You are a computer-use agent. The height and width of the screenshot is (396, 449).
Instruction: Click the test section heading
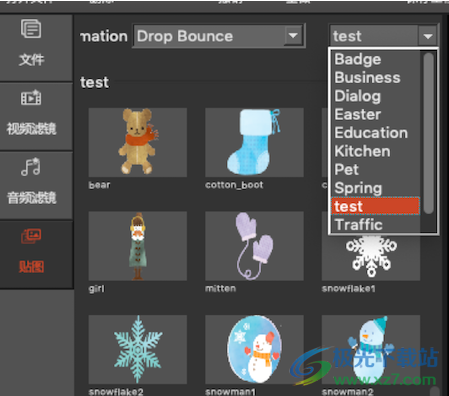point(94,82)
